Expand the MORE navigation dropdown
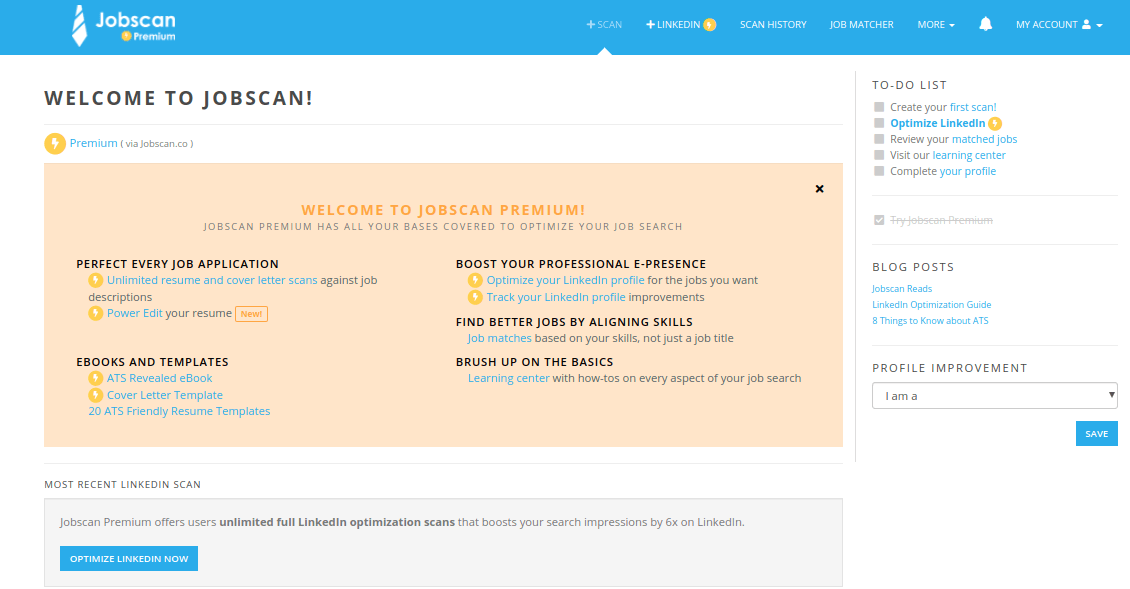 (x=936, y=24)
